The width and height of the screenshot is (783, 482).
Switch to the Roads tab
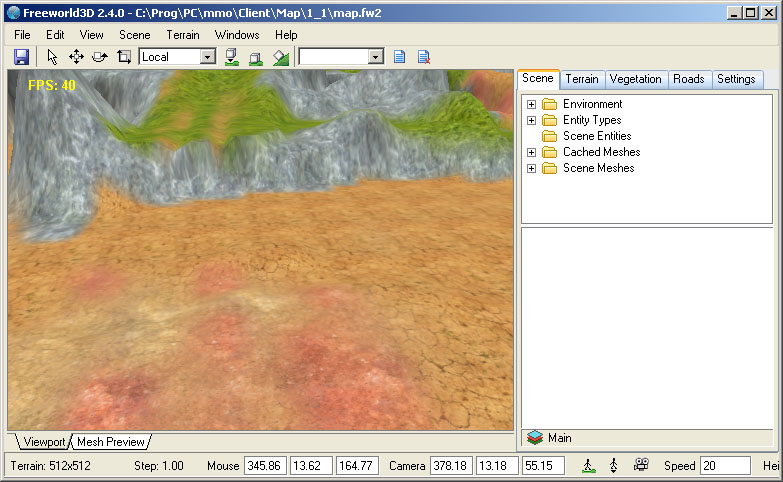tap(689, 79)
